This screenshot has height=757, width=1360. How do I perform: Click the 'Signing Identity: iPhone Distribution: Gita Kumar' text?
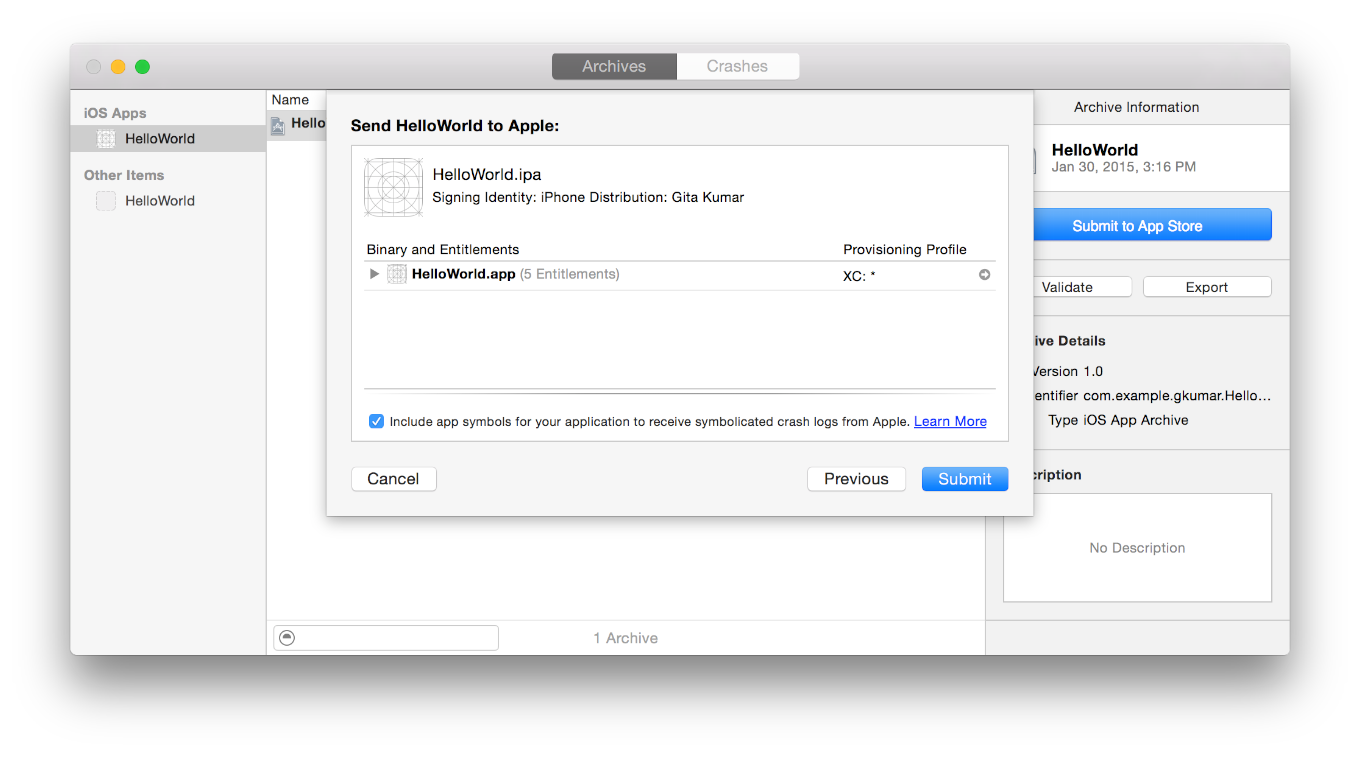coord(588,197)
